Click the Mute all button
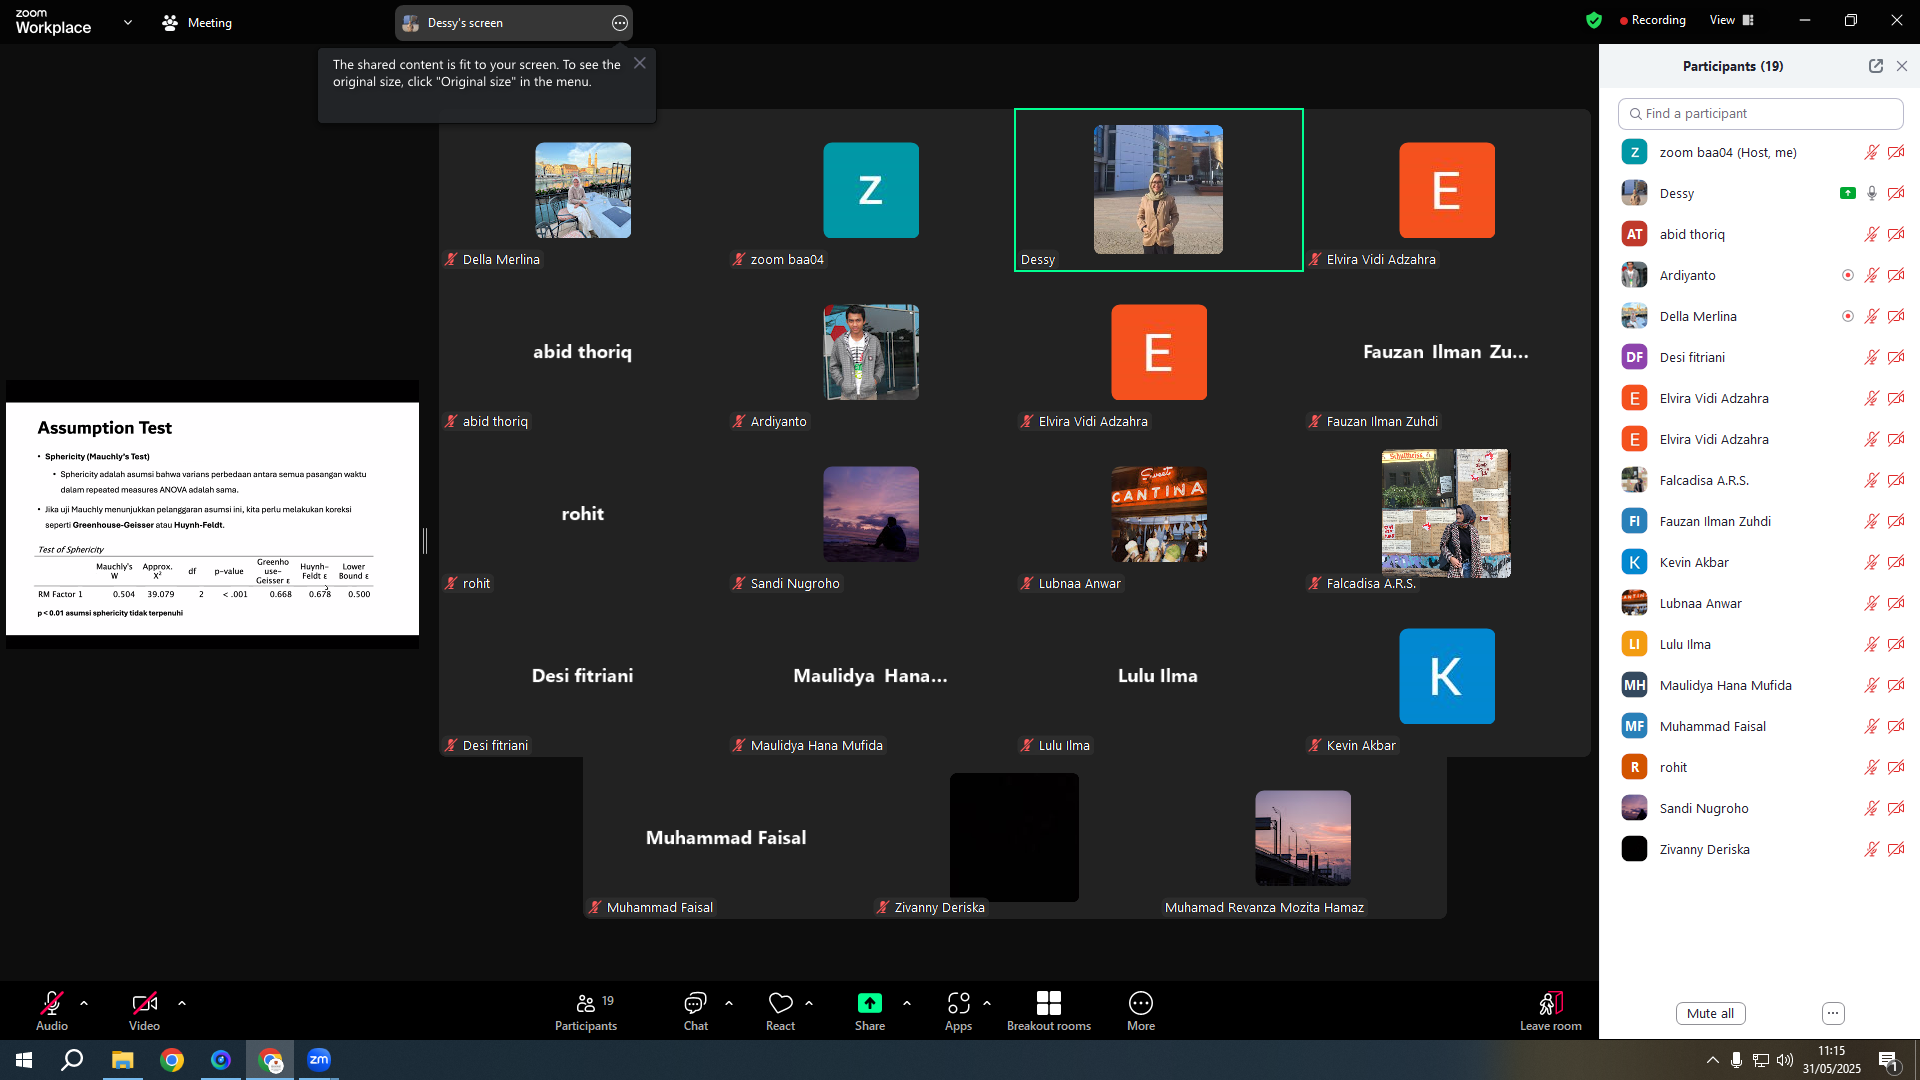This screenshot has width=1920, height=1080. tap(1710, 1013)
